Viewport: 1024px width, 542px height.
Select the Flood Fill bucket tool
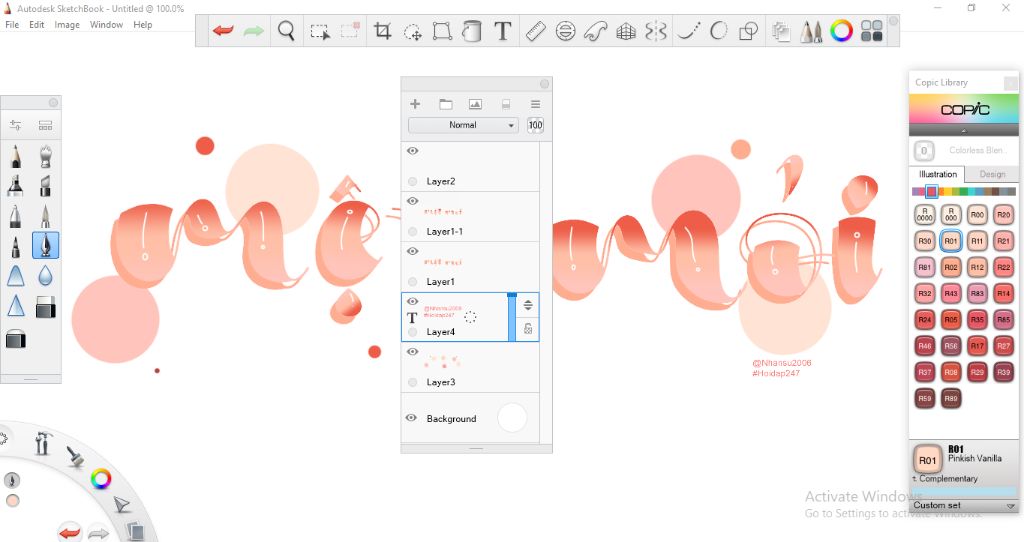pos(472,31)
